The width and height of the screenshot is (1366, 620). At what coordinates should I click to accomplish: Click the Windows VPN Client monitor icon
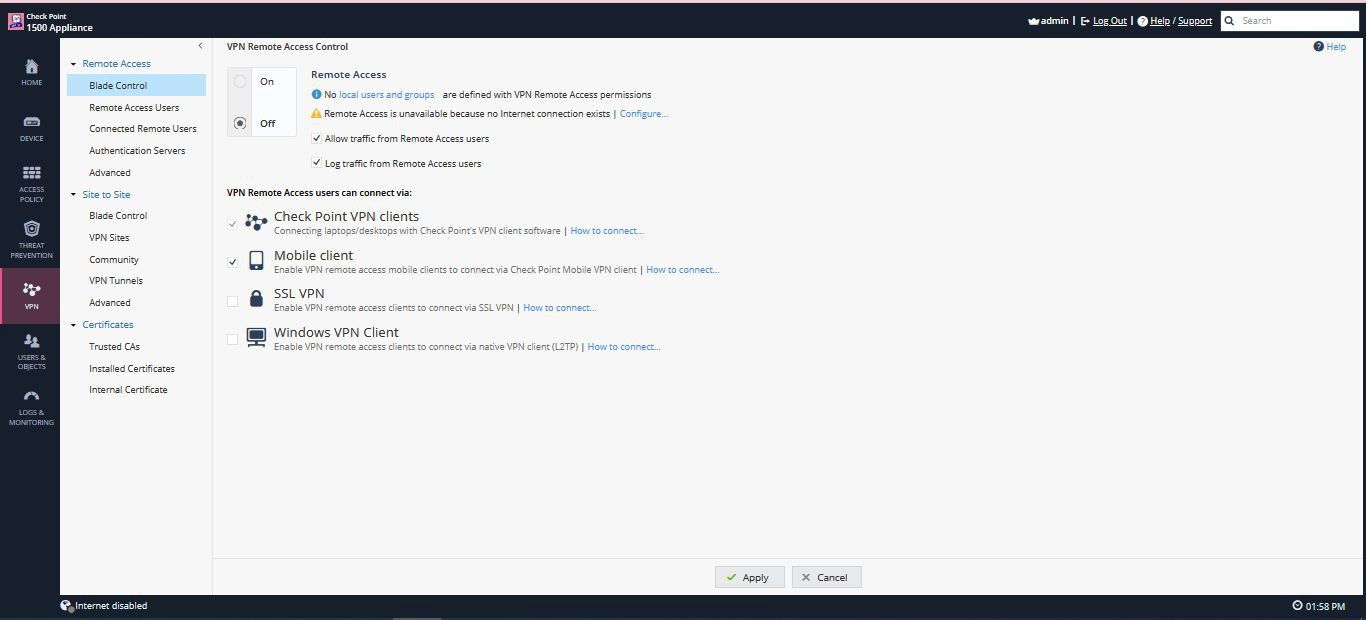tap(256, 338)
